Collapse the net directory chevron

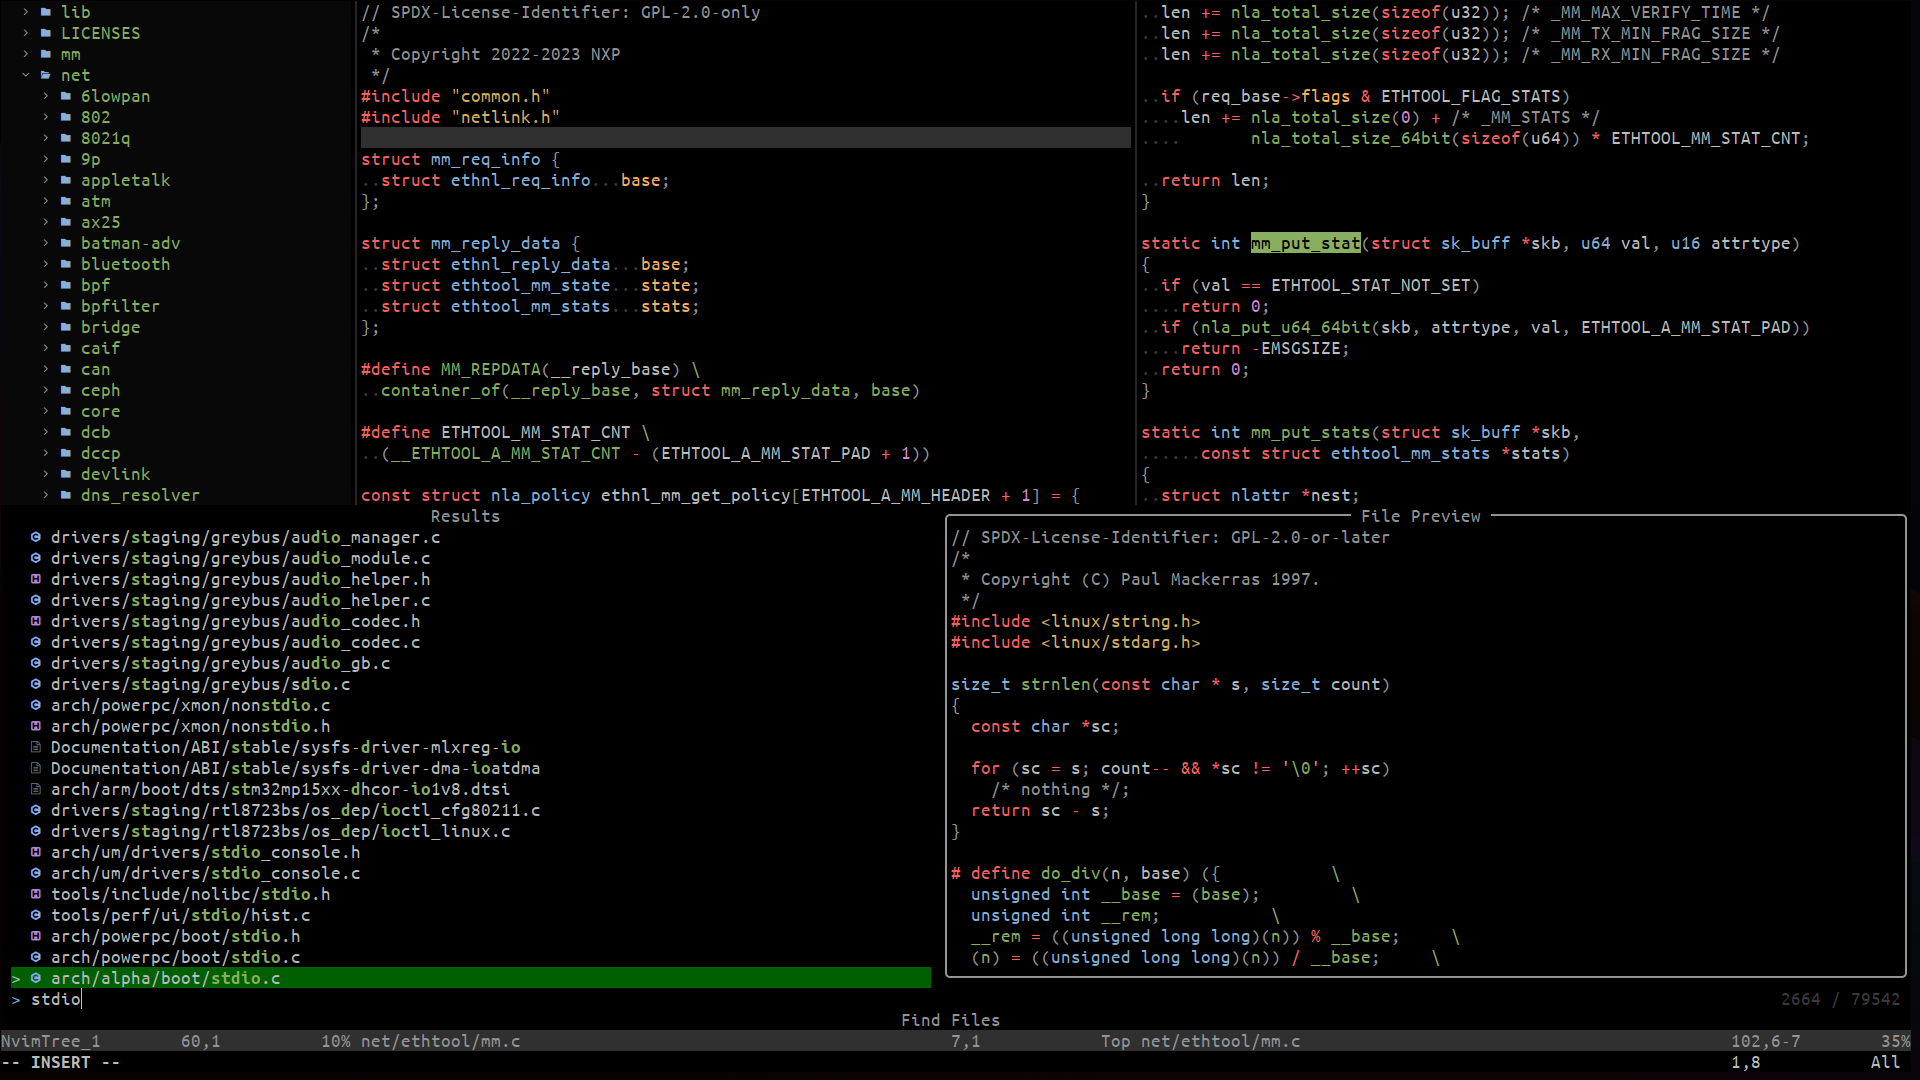click(26, 75)
